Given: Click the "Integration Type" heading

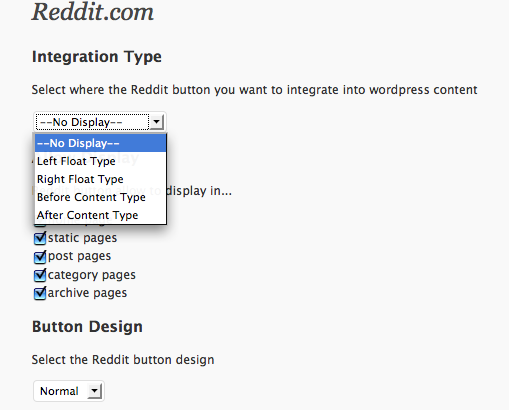Looking at the screenshot, I should click(97, 56).
